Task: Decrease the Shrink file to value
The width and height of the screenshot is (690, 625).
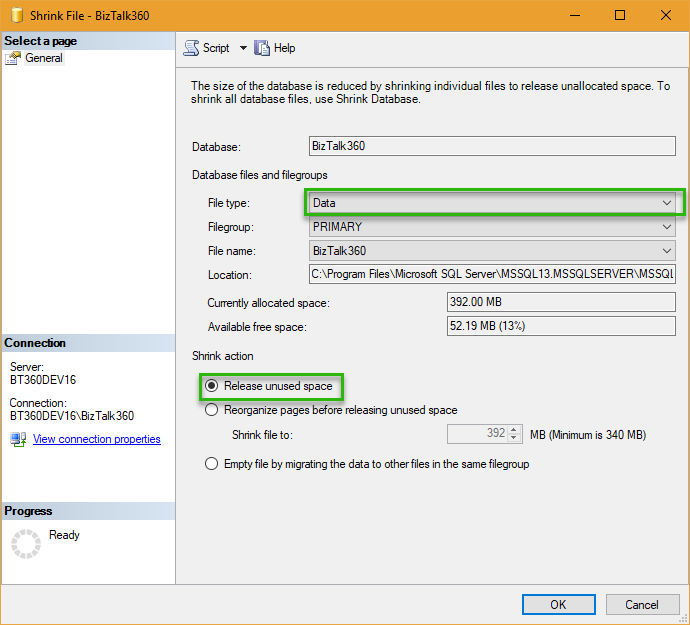Action: click(514, 438)
